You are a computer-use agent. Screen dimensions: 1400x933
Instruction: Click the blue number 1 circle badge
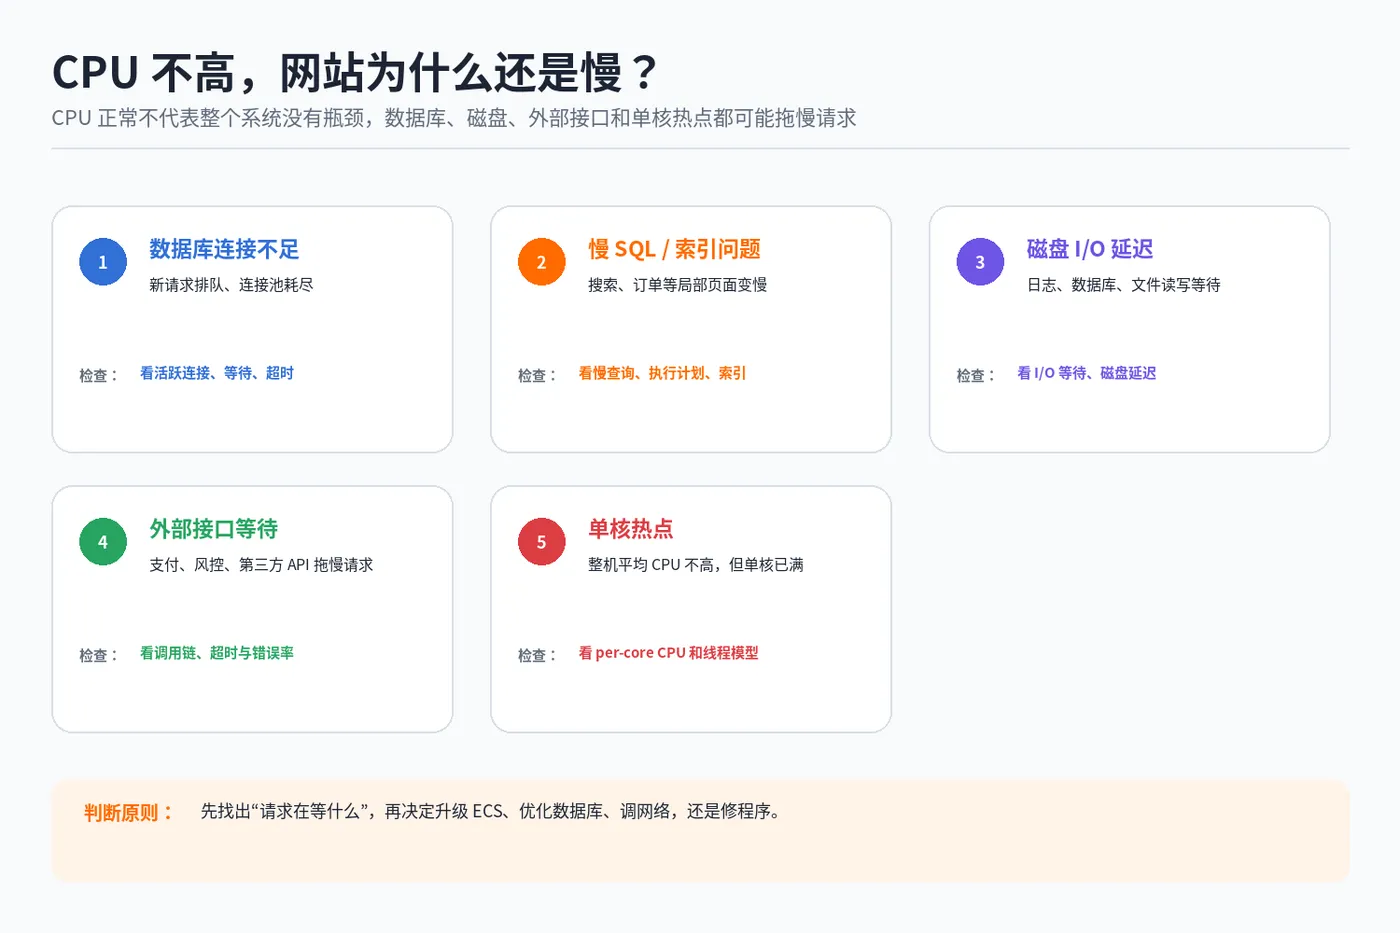(x=103, y=262)
